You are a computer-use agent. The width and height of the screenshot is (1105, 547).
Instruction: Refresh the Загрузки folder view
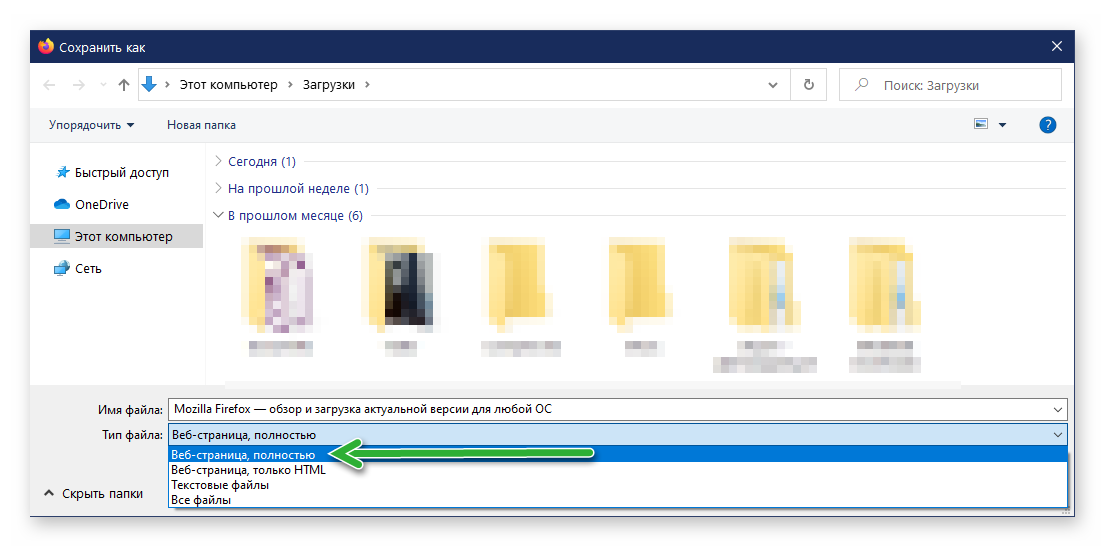point(808,85)
